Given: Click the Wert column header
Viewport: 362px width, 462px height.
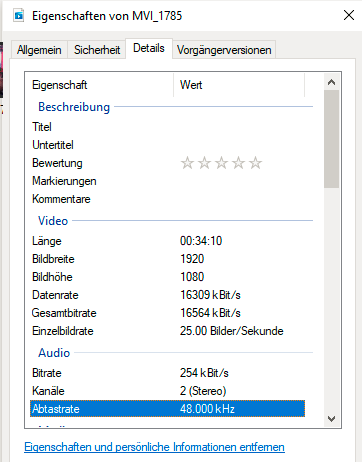Looking at the screenshot, I should tap(239, 85).
